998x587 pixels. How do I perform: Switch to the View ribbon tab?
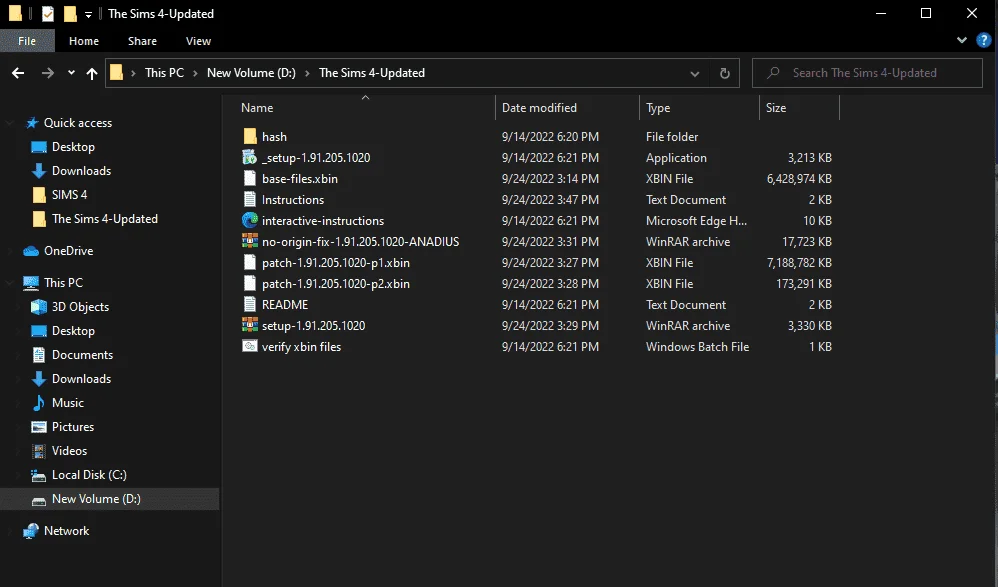coord(198,41)
